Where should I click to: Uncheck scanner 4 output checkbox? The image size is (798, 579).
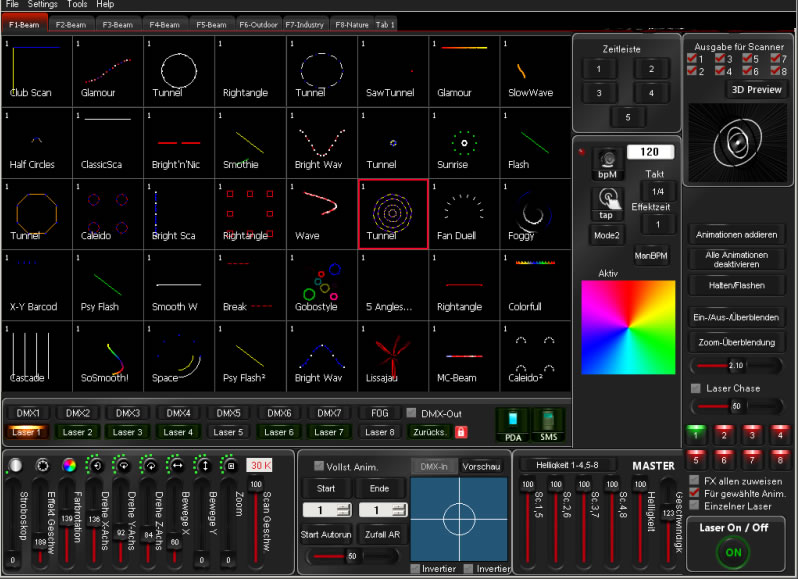(719, 70)
